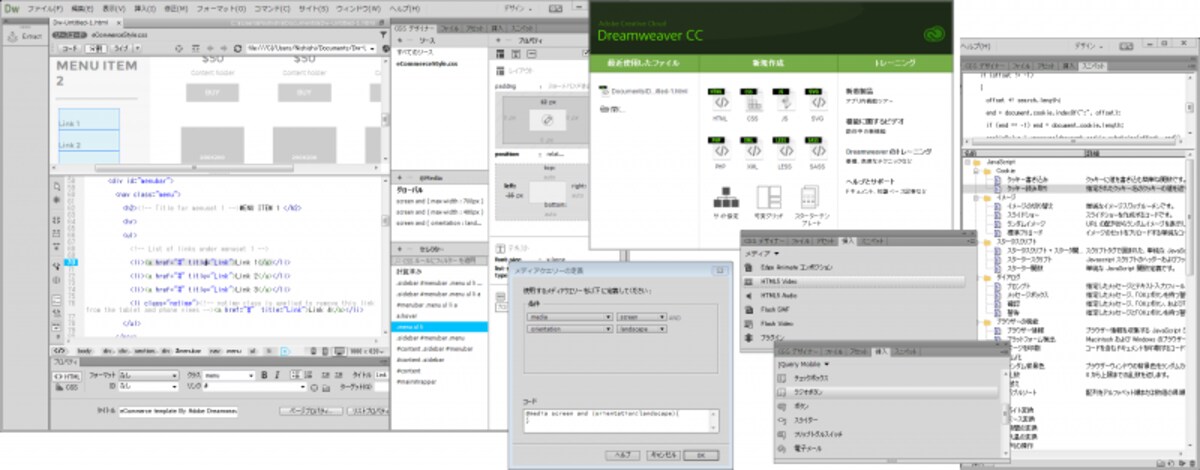Switch to Code view button

[68, 46]
